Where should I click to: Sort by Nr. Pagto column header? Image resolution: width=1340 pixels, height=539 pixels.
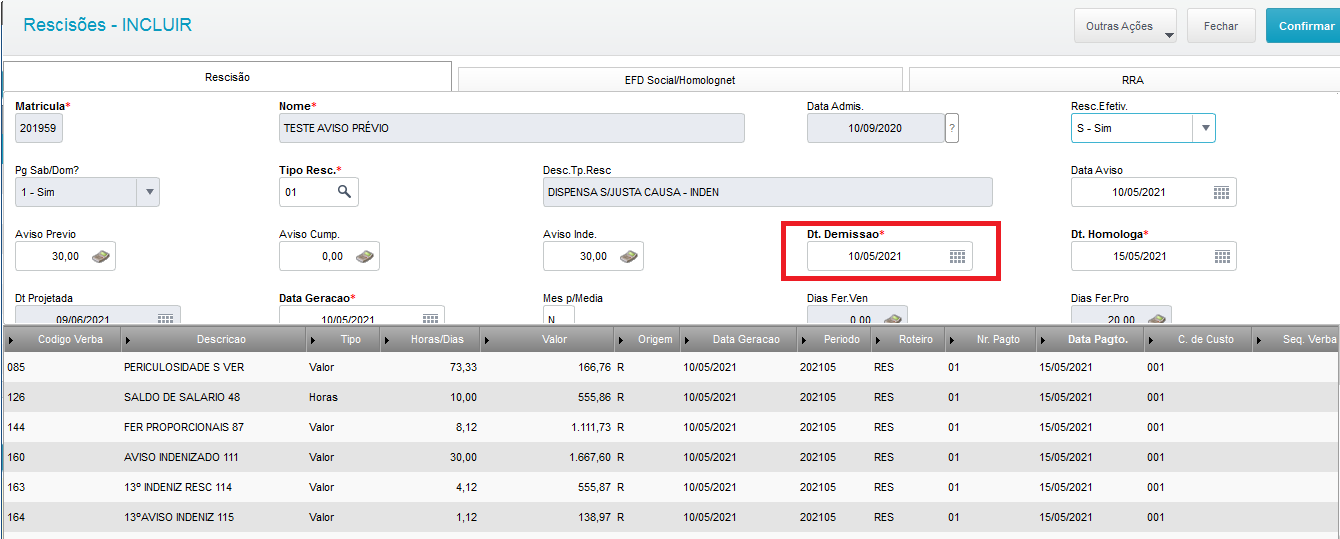click(990, 340)
